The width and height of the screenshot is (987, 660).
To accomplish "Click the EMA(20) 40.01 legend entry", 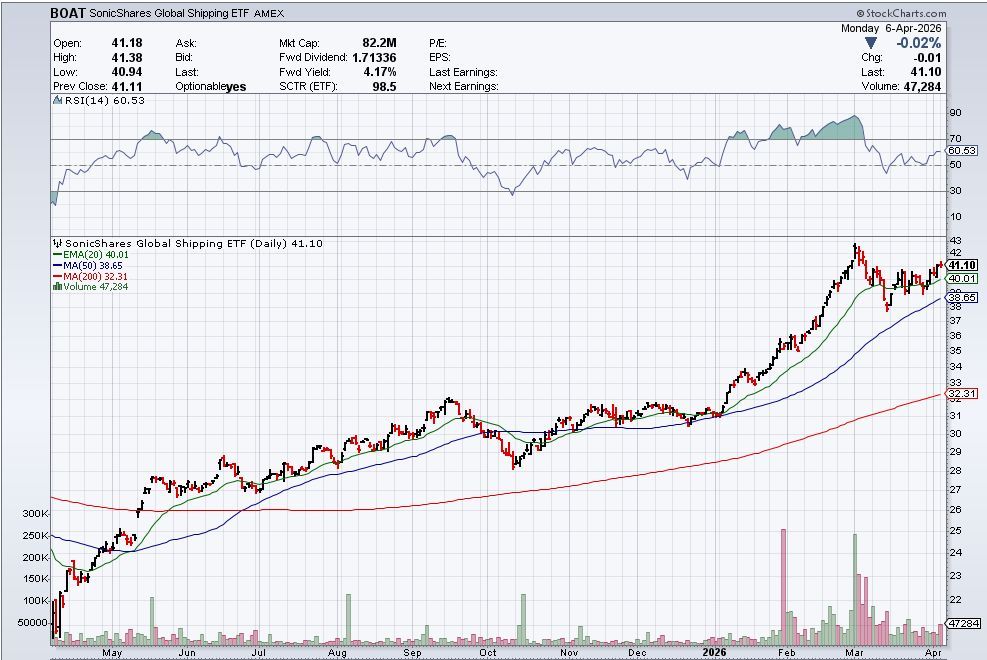I will (91, 255).
